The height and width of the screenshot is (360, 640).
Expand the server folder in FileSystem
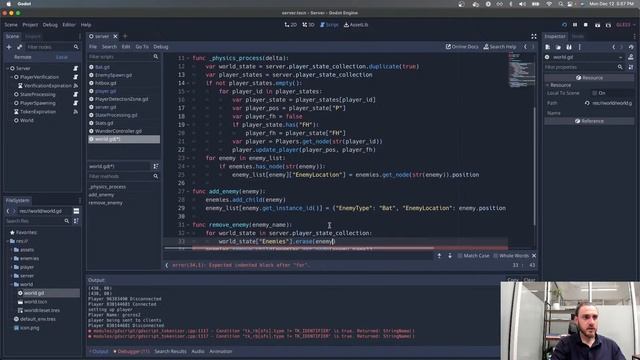pyautogui.click(x=11, y=276)
